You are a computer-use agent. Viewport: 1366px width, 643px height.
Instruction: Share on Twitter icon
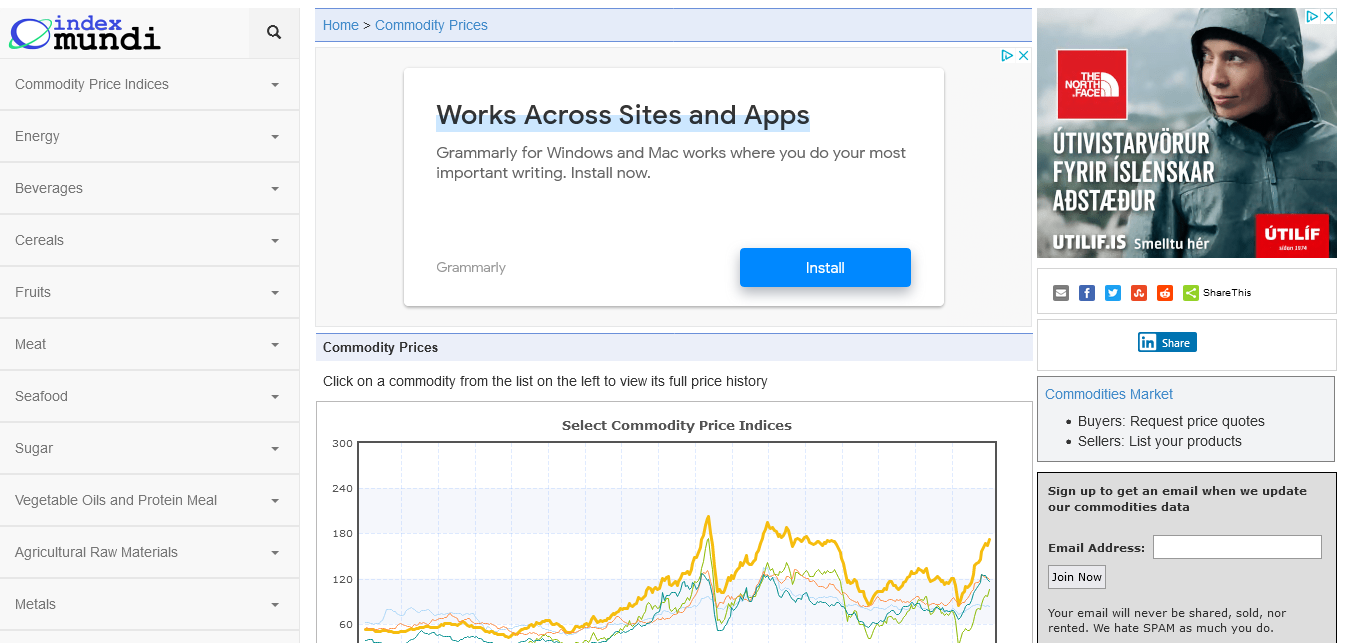(1113, 293)
